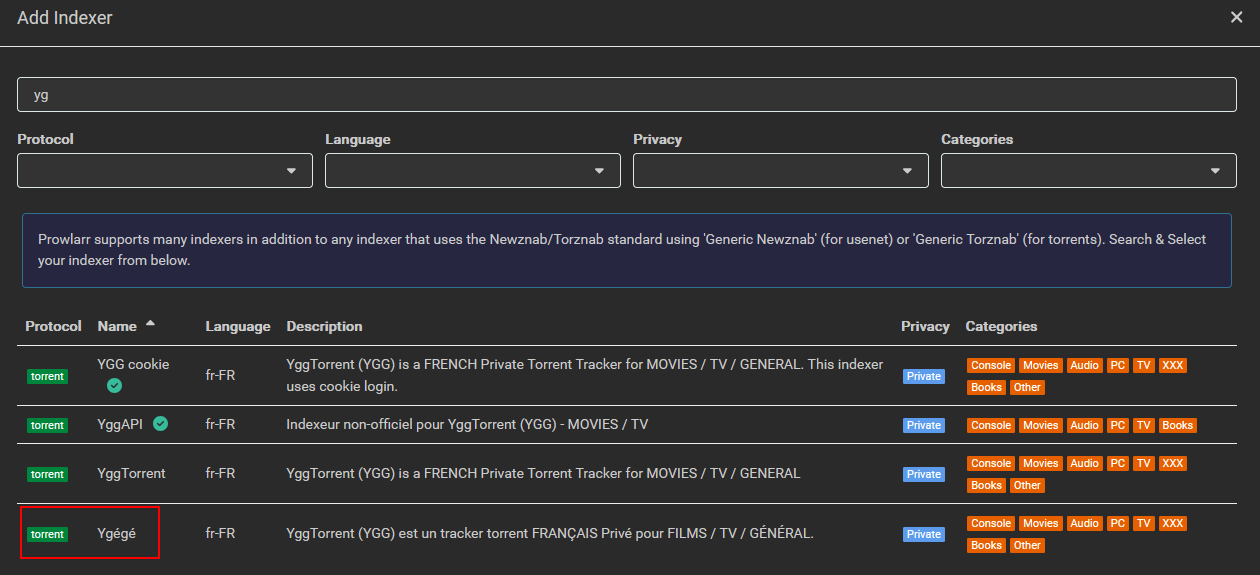This screenshot has width=1260, height=575.
Task: Click the sort arrow beside Name
Action: pos(151,324)
